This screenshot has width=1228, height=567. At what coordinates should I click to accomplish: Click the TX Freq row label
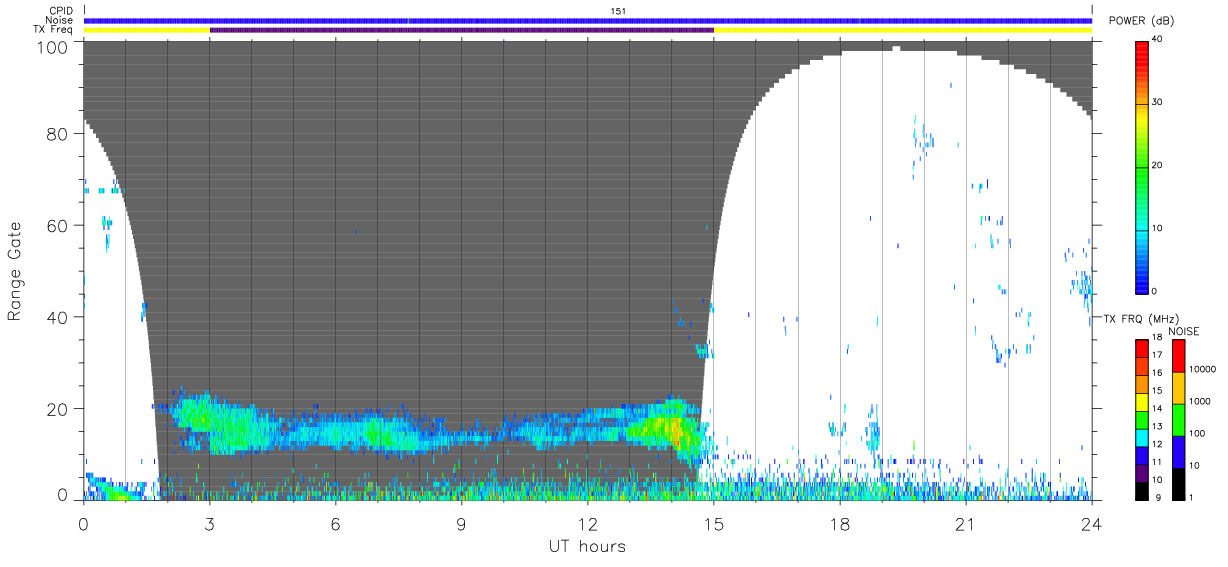54,29
